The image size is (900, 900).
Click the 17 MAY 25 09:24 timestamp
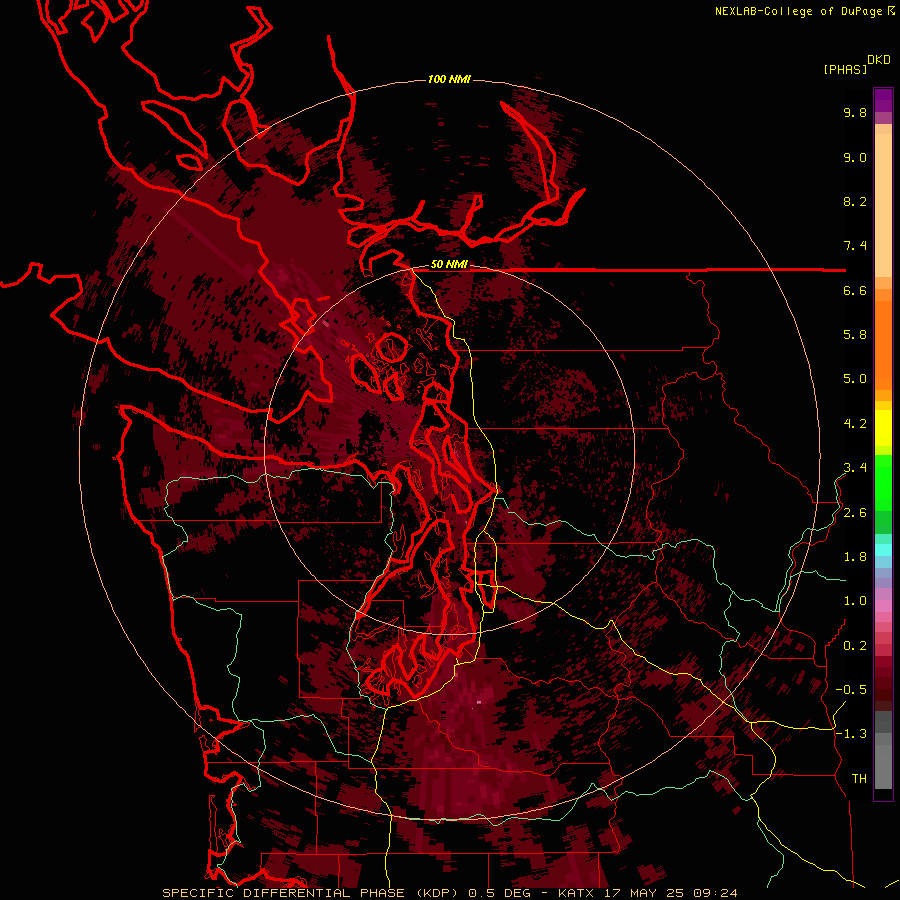[x=670, y=893]
